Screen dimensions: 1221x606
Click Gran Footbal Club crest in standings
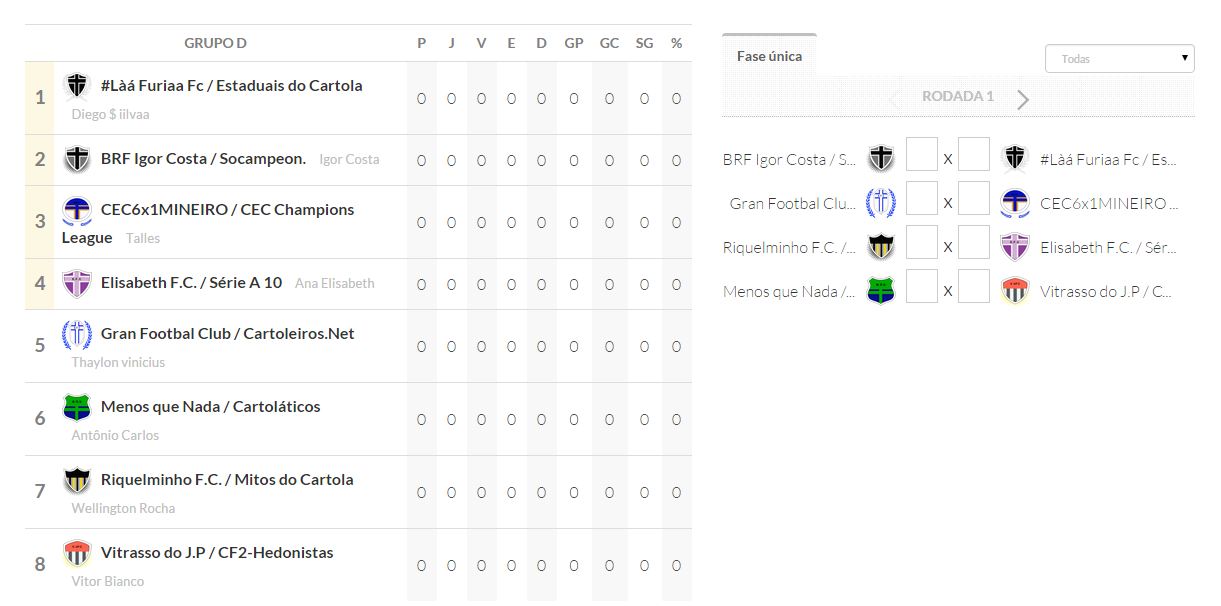click(77, 334)
